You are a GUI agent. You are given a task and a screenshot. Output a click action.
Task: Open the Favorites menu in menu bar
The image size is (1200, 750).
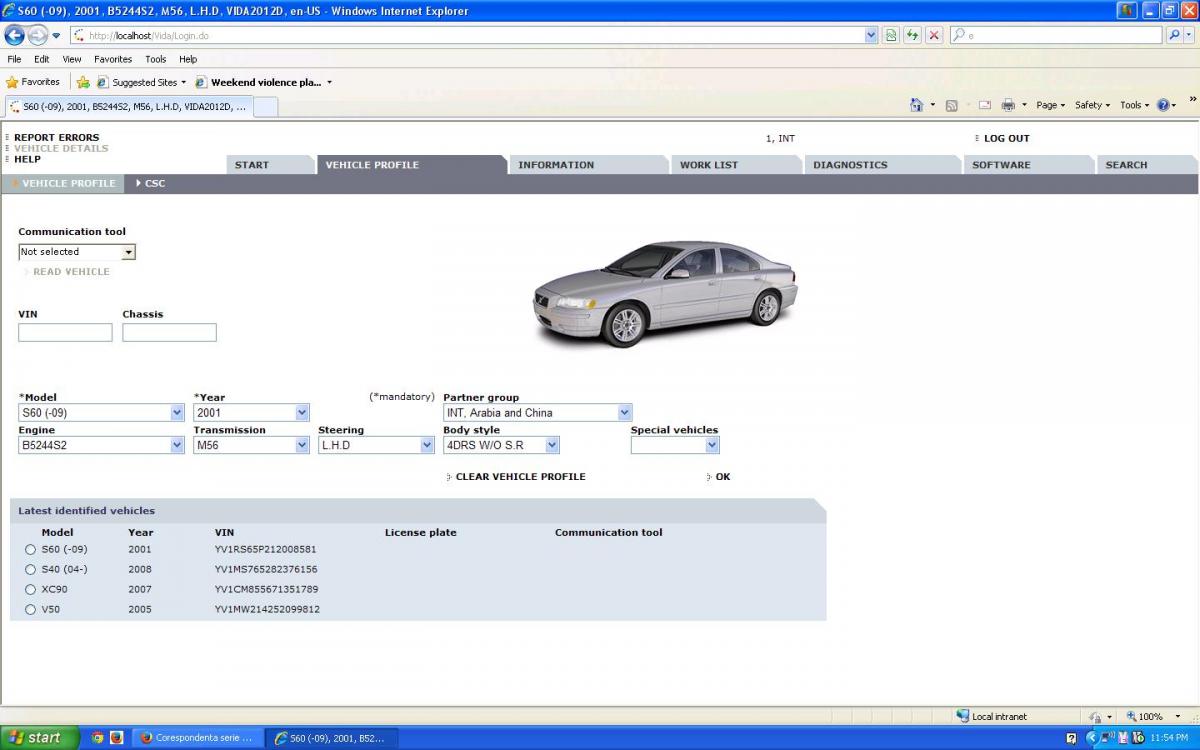pos(113,59)
